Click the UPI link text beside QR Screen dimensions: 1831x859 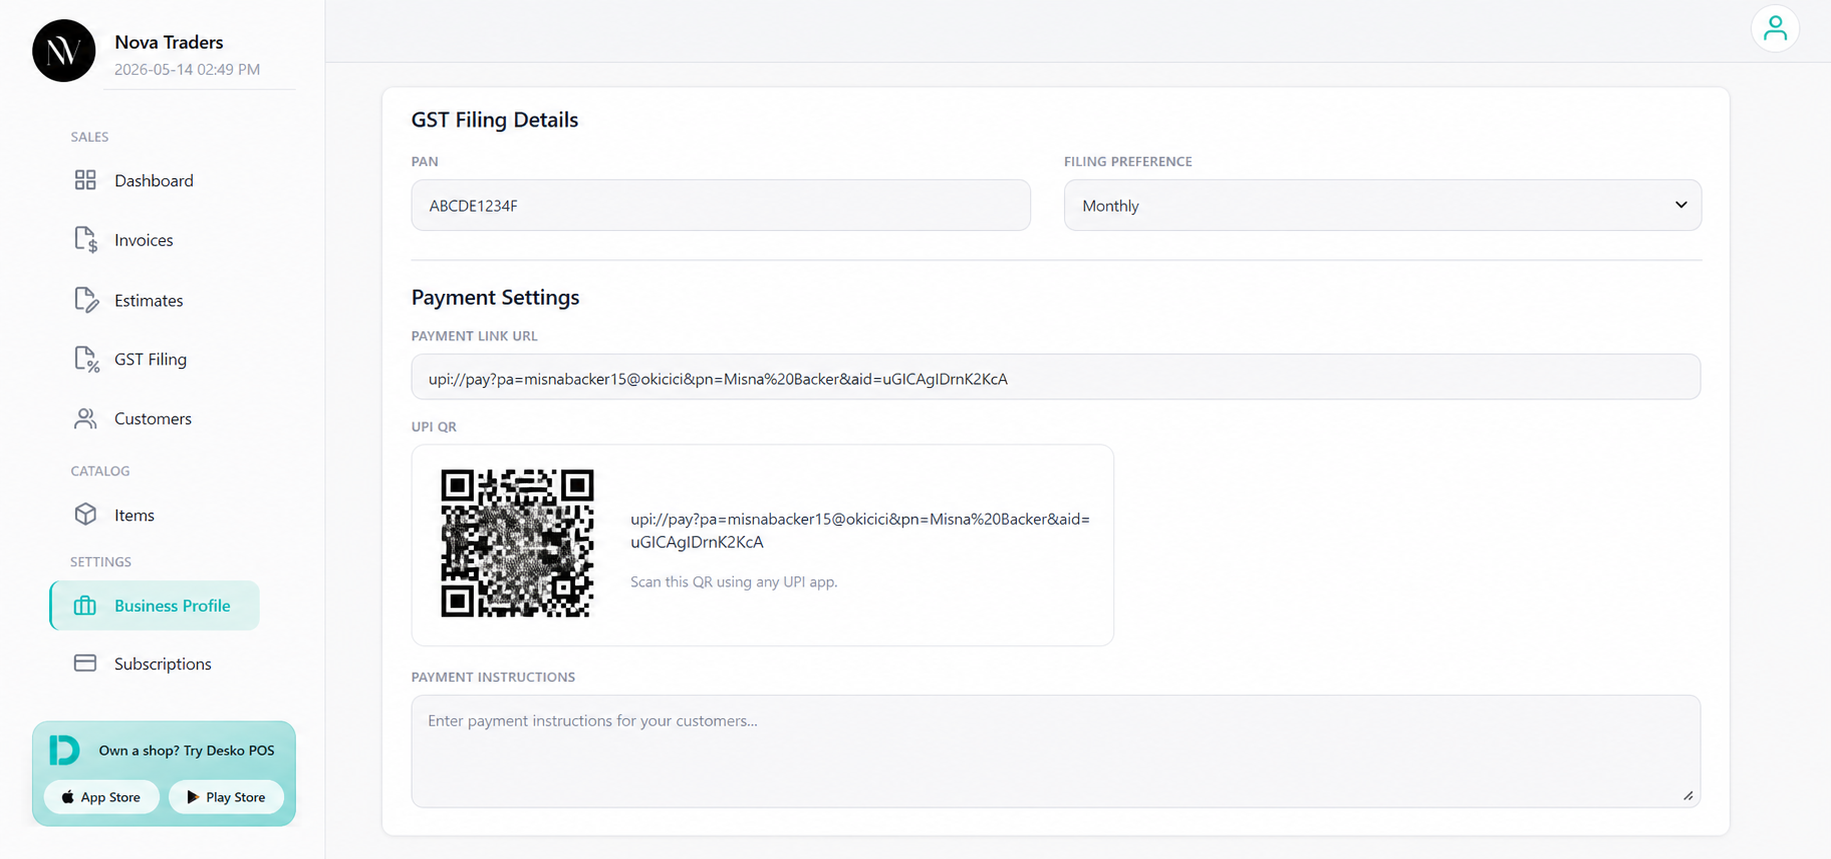[x=860, y=530]
